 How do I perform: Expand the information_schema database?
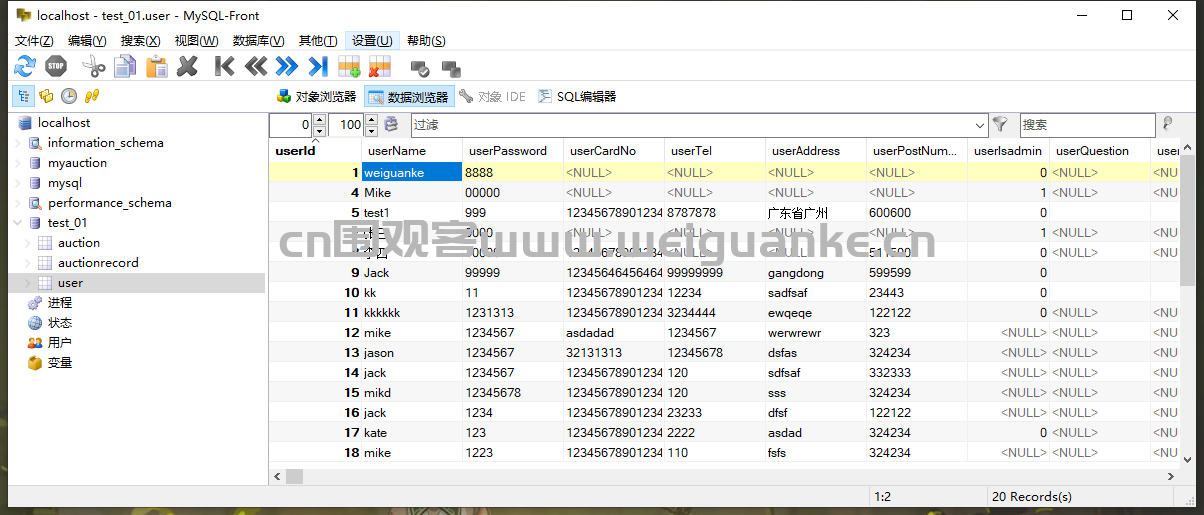click(17, 143)
